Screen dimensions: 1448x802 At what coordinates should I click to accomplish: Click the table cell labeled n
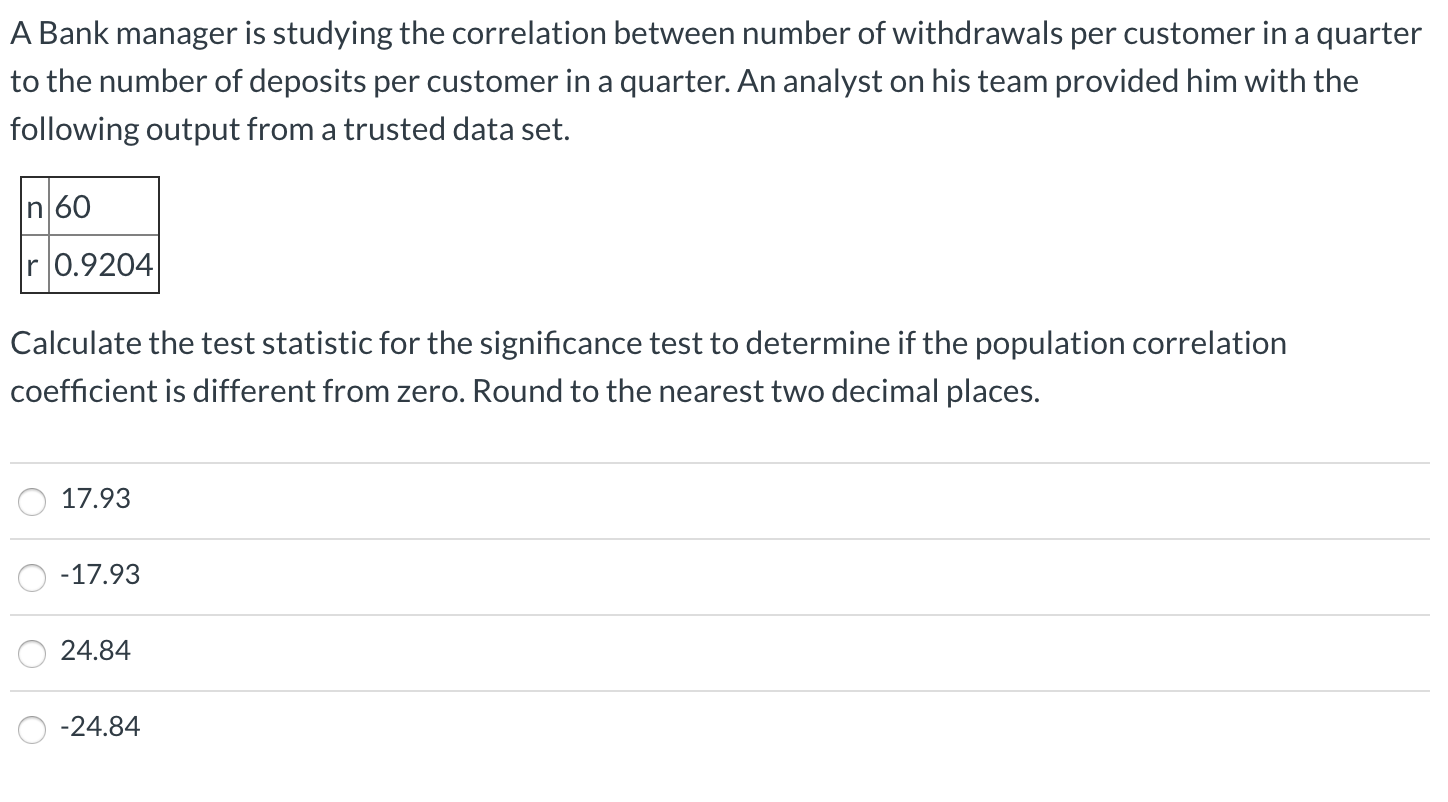pyautogui.click(x=35, y=207)
